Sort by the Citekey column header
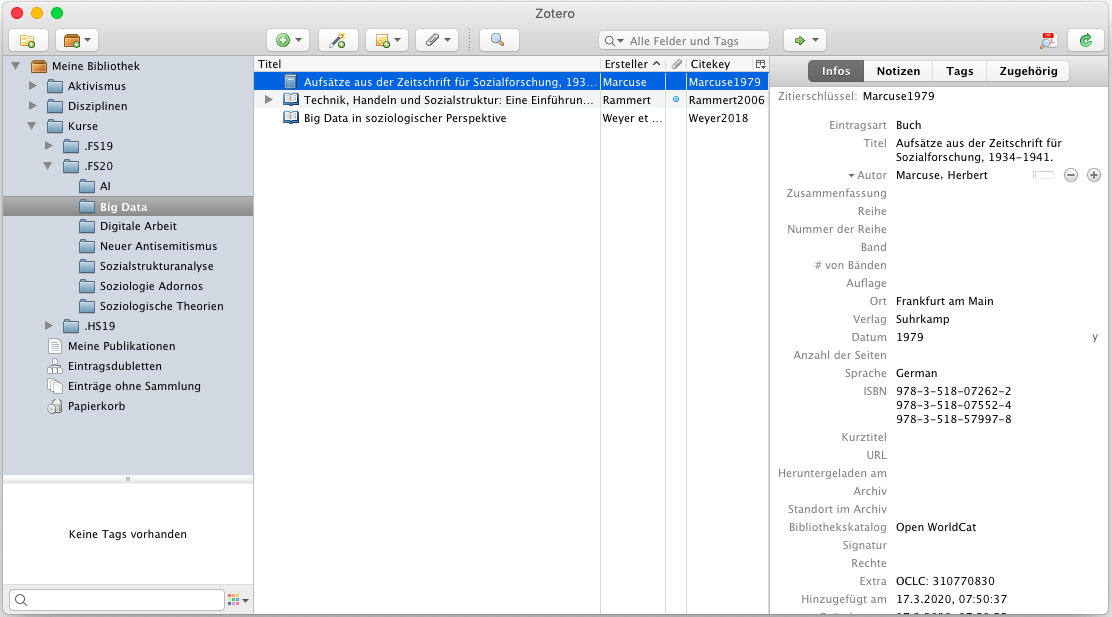 [x=719, y=64]
